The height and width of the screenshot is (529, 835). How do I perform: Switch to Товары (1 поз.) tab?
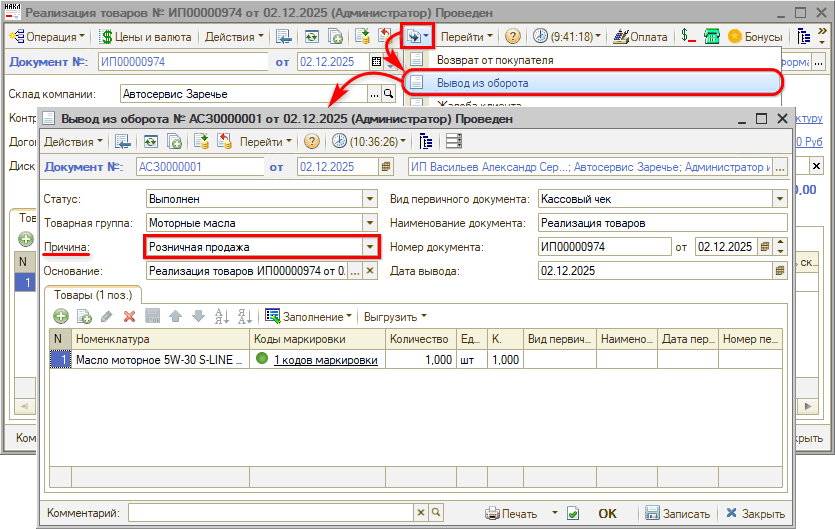click(94, 294)
